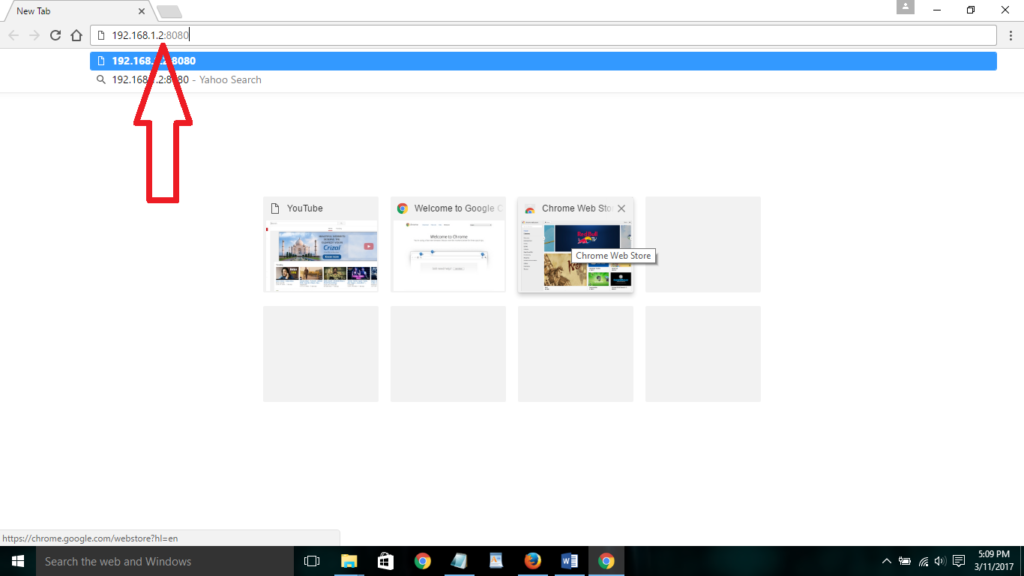Select the 192.168.1.2:8080 URL suggestion
The height and width of the screenshot is (576, 1024).
pos(543,61)
